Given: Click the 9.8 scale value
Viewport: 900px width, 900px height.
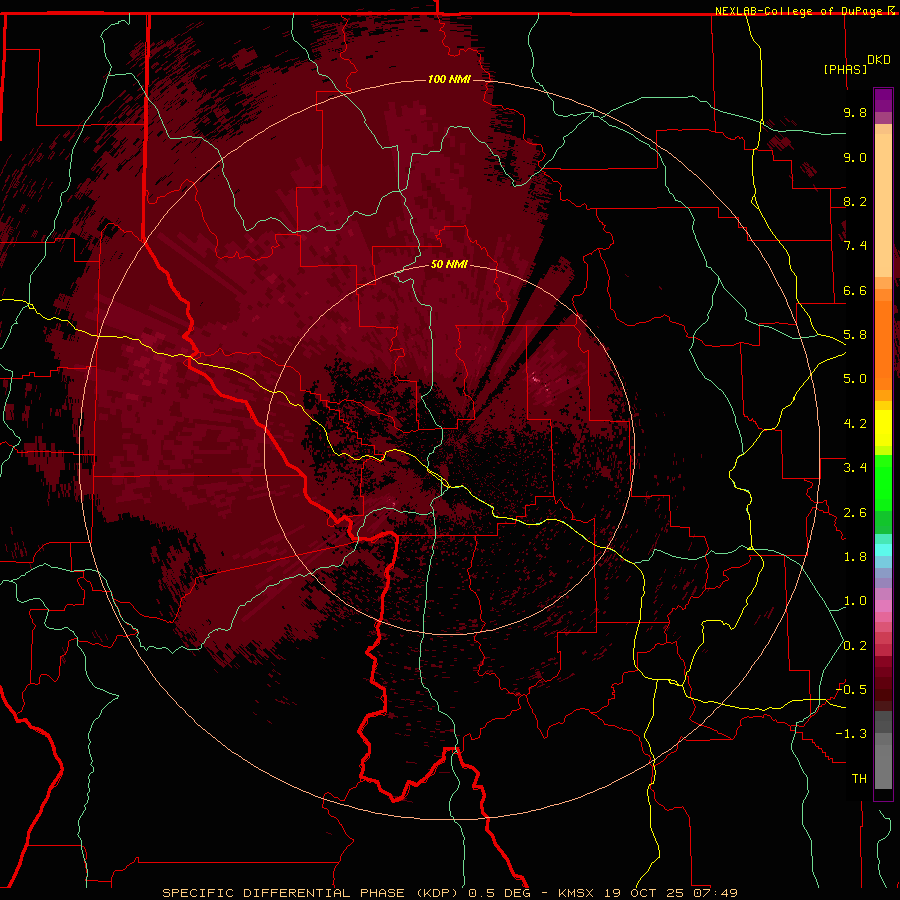Looking at the screenshot, I should click(x=855, y=112).
